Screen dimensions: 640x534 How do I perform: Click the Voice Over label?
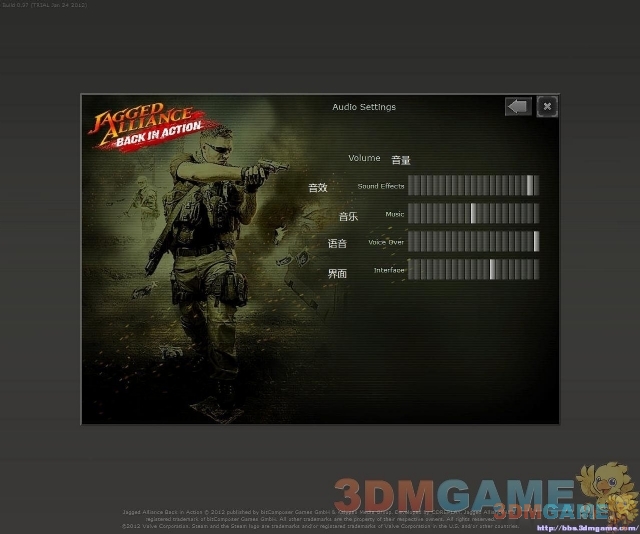coord(386,242)
